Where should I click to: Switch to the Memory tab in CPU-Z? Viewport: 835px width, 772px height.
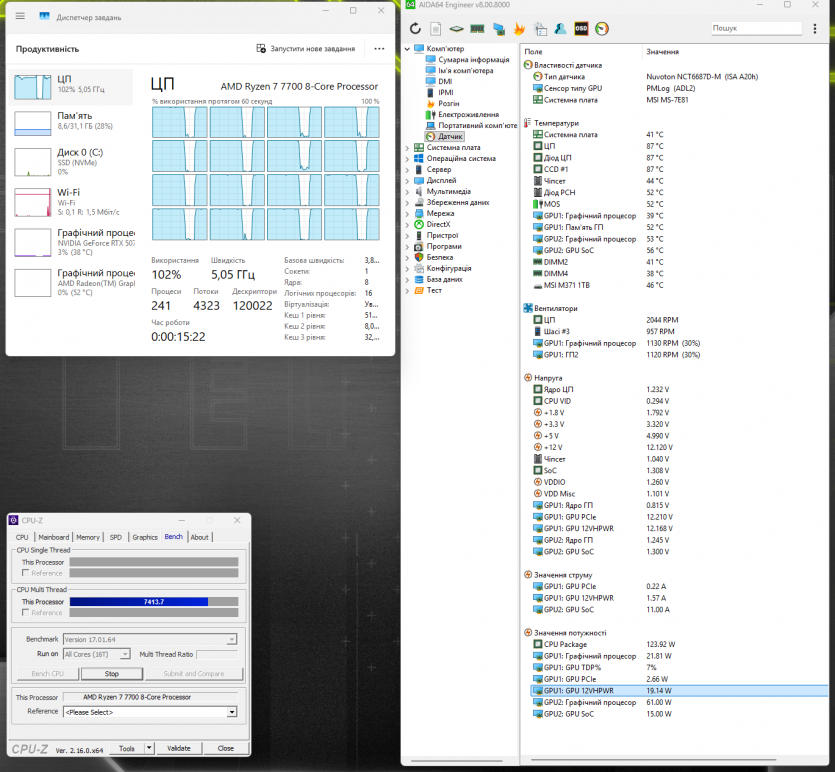click(88, 537)
